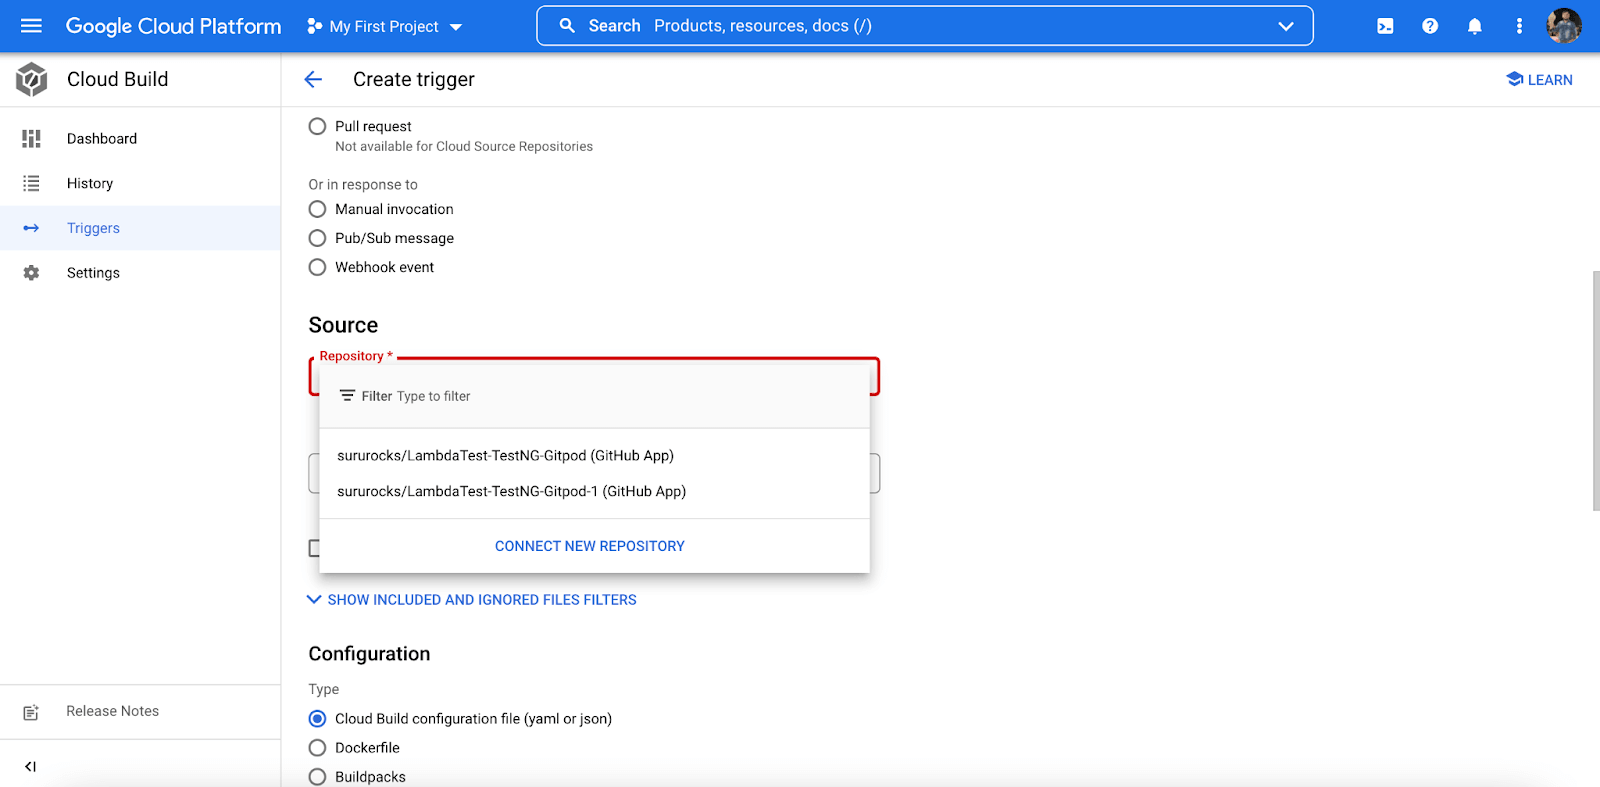Expand SHOW INCLUDED AND IGNORED FILES FILTERS
1600x787 pixels.
click(x=472, y=600)
